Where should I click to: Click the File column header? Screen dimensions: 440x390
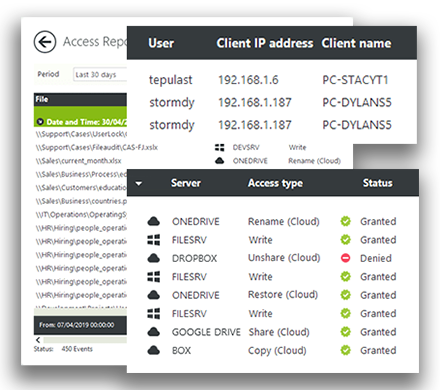pyautogui.click(x=42, y=99)
